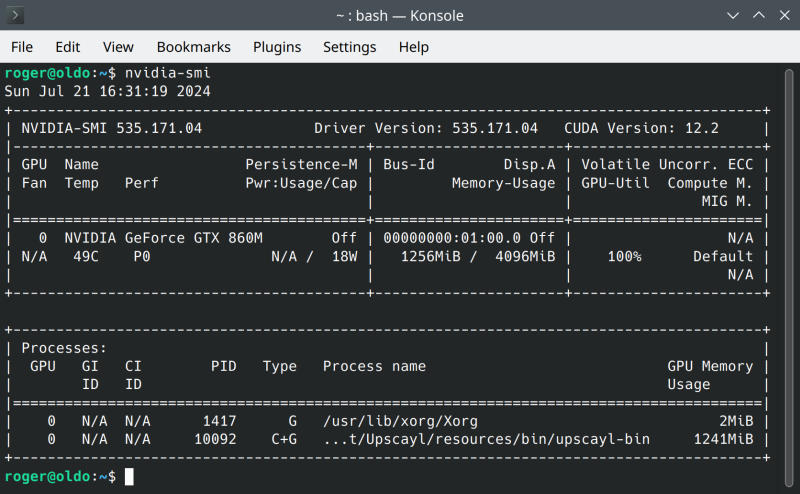This screenshot has height=494, width=800.
Task: Minimize the Konsole window
Action: pyautogui.click(x=732, y=16)
